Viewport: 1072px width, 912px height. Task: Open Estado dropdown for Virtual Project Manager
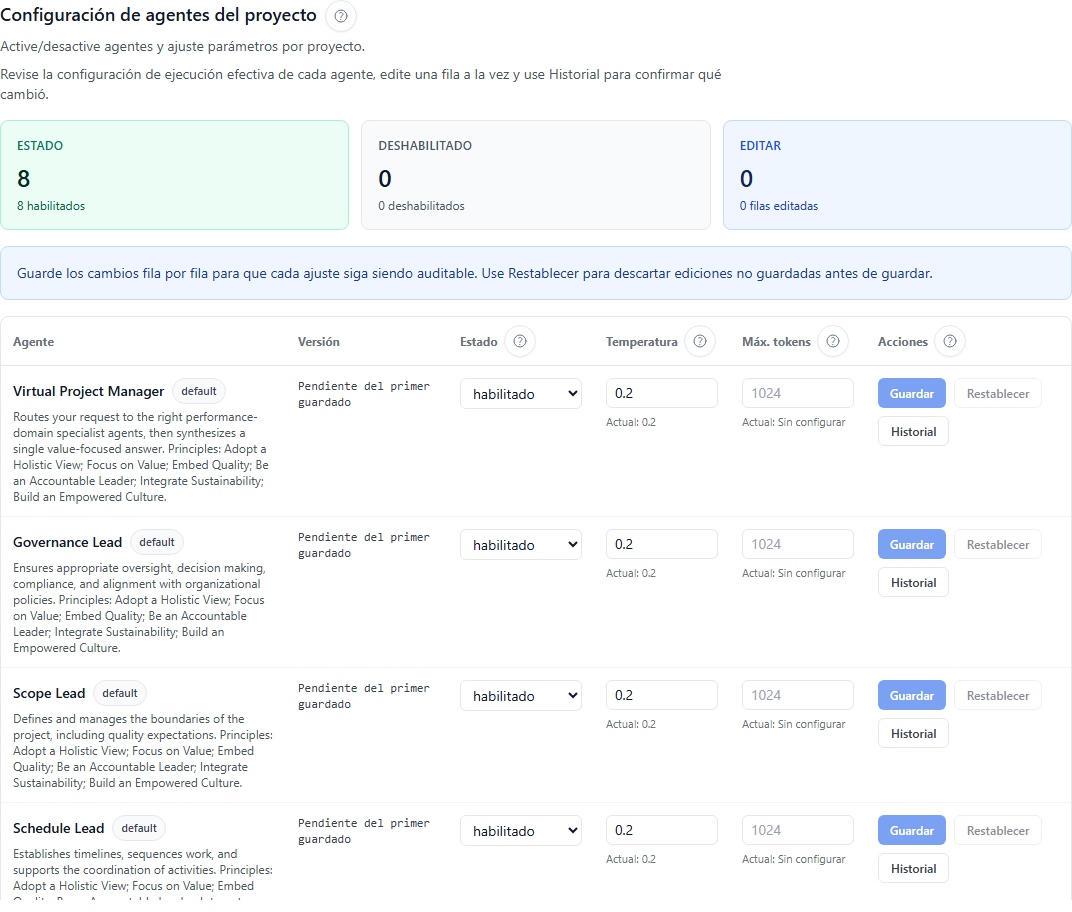click(521, 394)
